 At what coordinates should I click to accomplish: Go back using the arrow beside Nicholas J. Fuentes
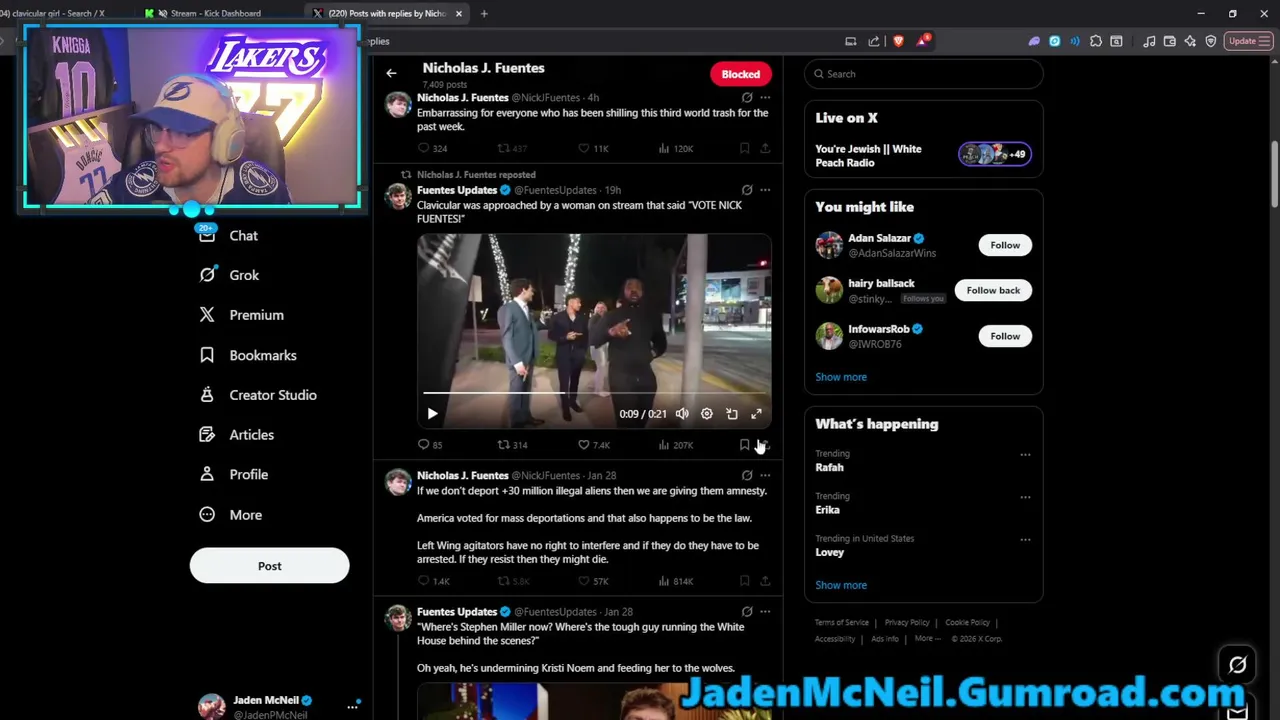pos(391,73)
